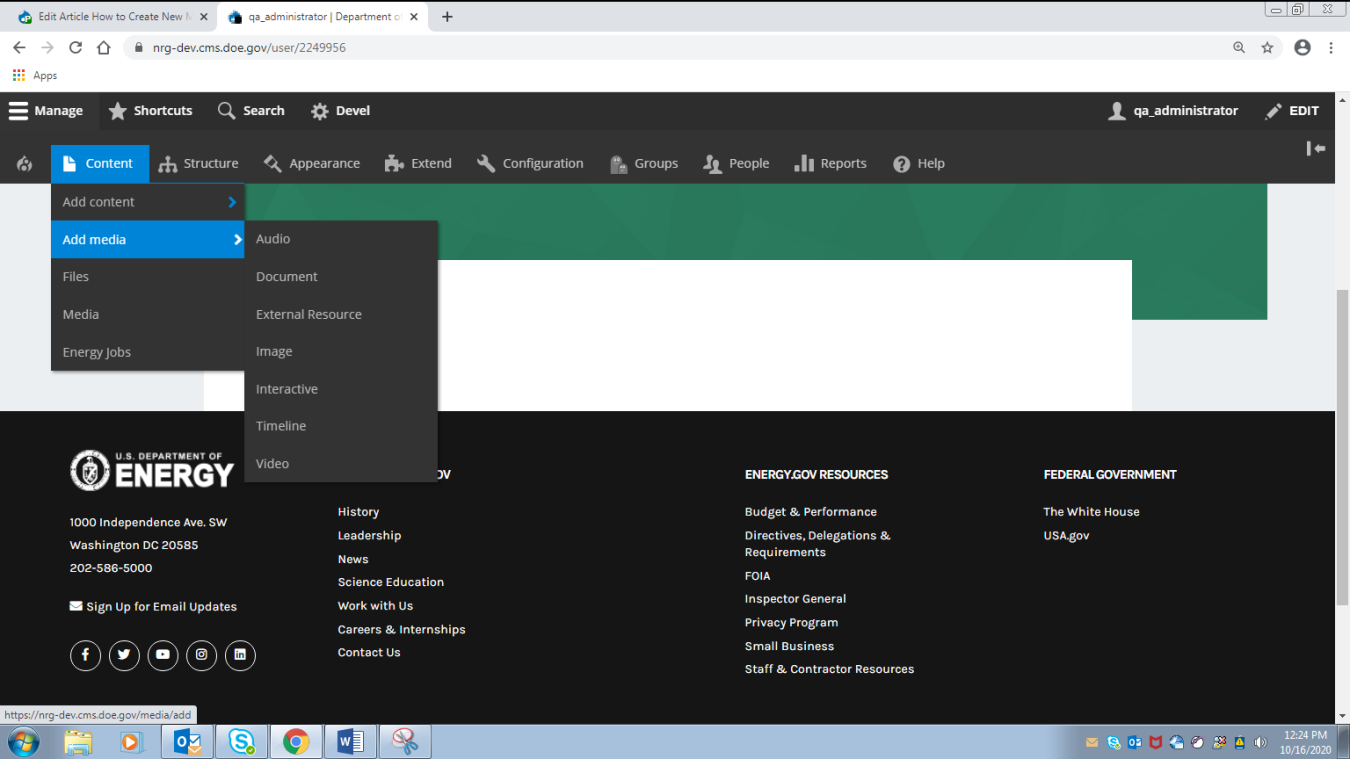The height and width of the screenshot is (759, 1350).
Task: Click the browser home icon
Action: (103, 47)
